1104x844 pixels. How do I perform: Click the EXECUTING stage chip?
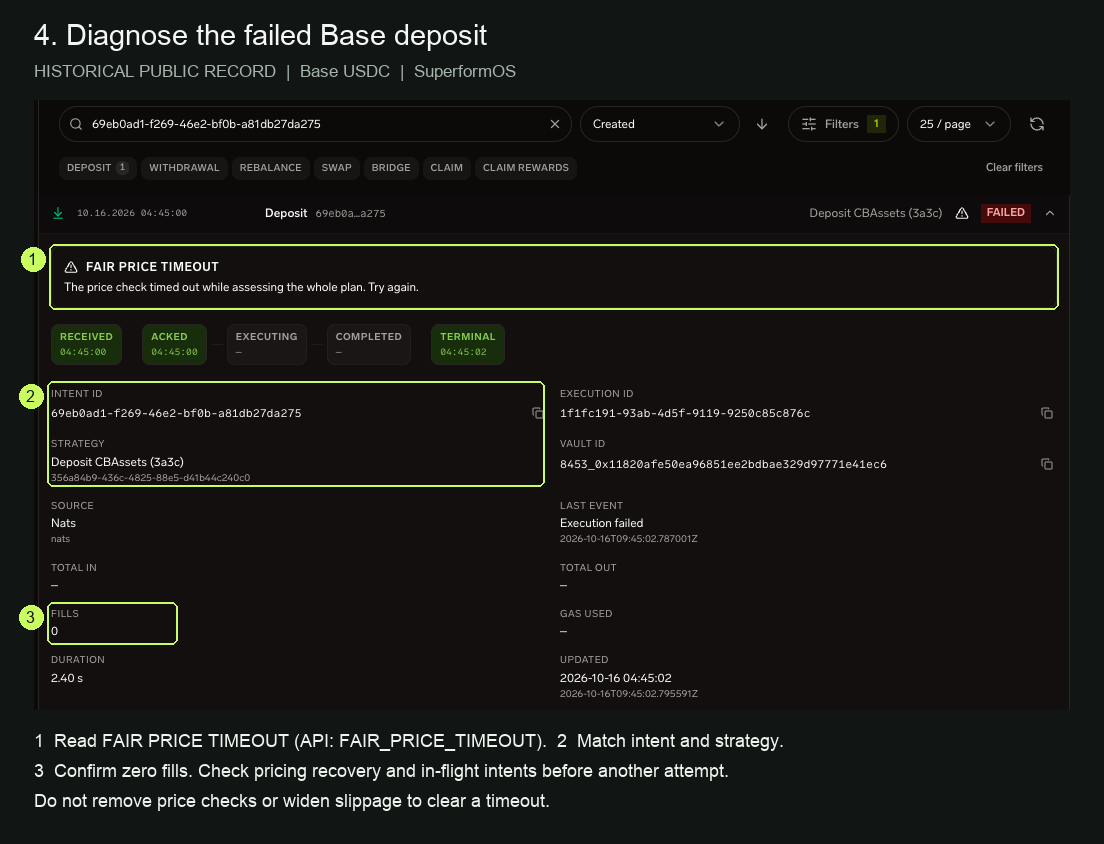[266, 344]
